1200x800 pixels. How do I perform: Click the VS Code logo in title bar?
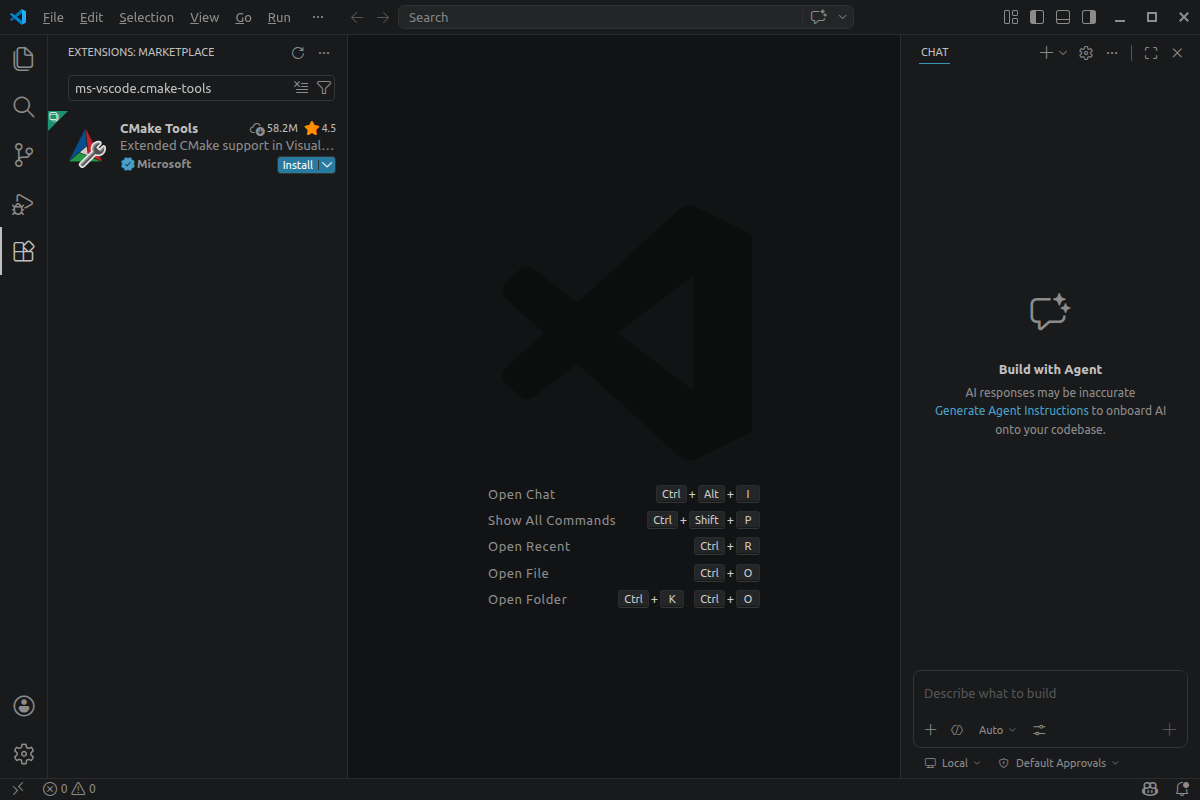18,17
